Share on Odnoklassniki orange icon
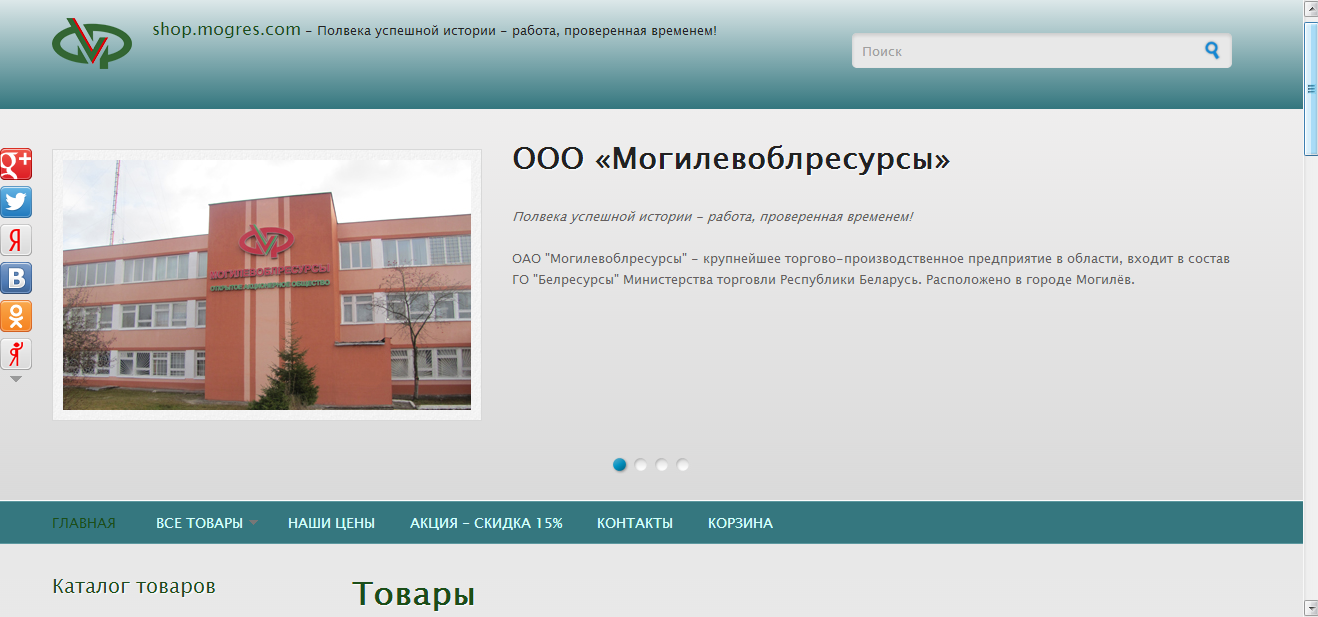Image resolution: width=1318 pixels, height=617 pixels. click(x=16, y=316)
